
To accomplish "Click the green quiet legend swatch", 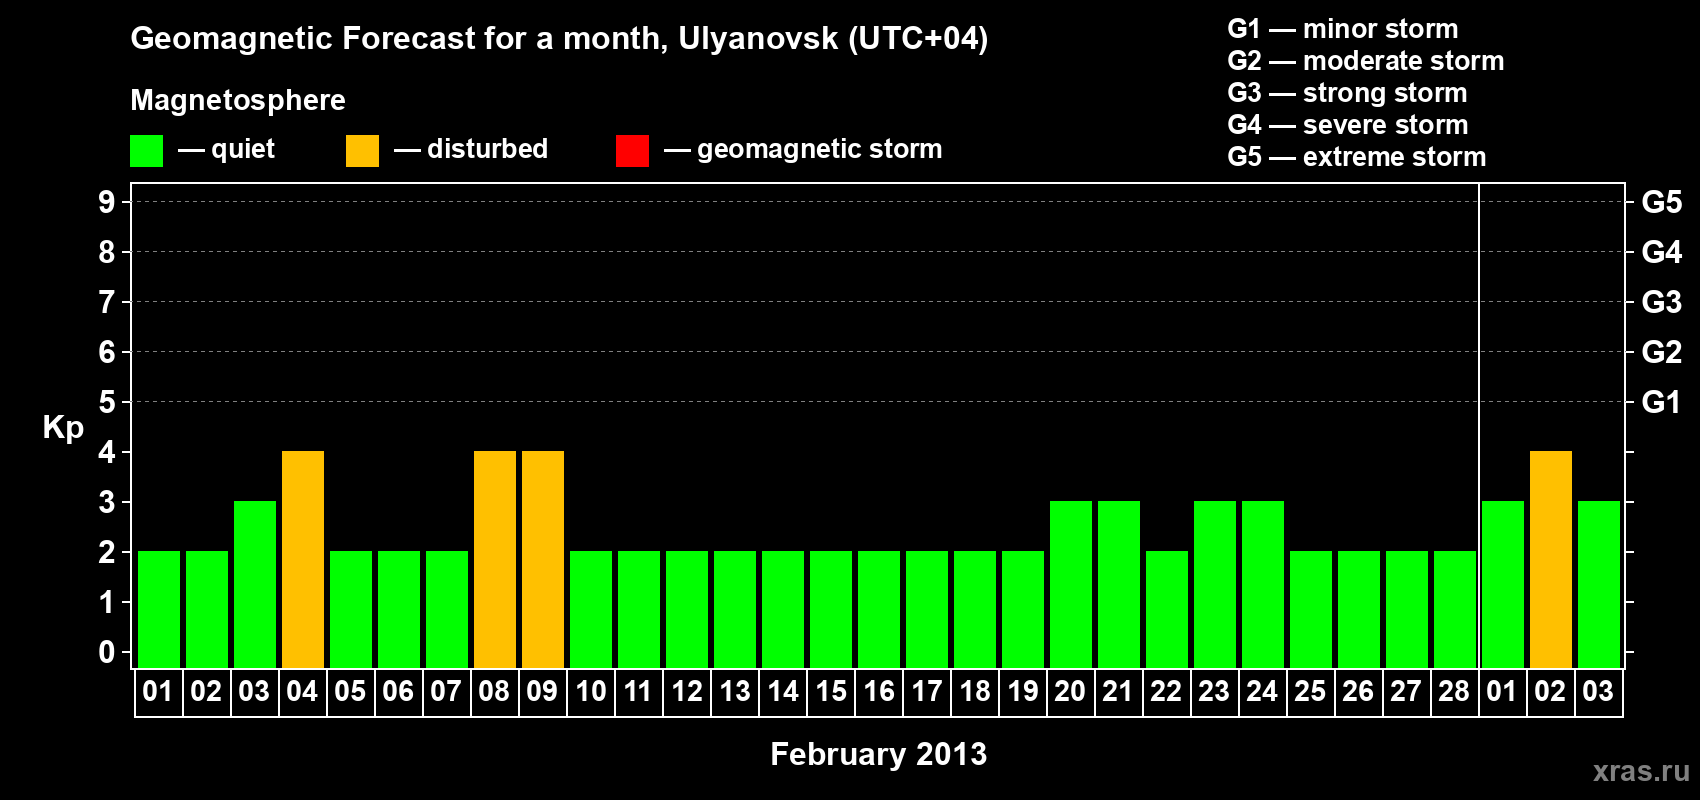I will [147, 151].
